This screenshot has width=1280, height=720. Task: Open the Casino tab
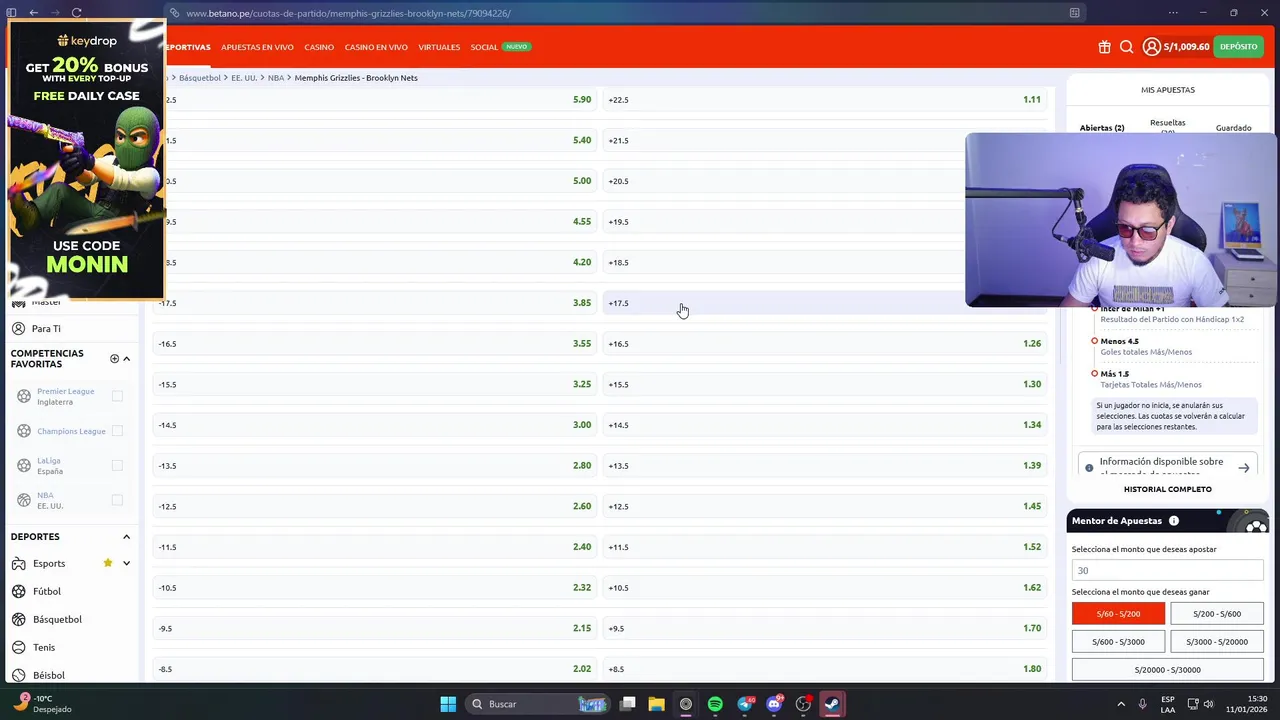click(x=319, y=47)
